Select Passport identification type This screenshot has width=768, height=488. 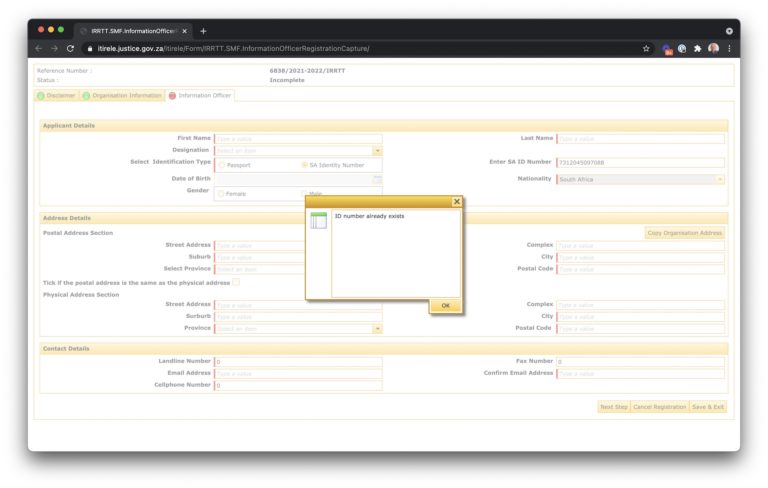[x=222, y=165]
